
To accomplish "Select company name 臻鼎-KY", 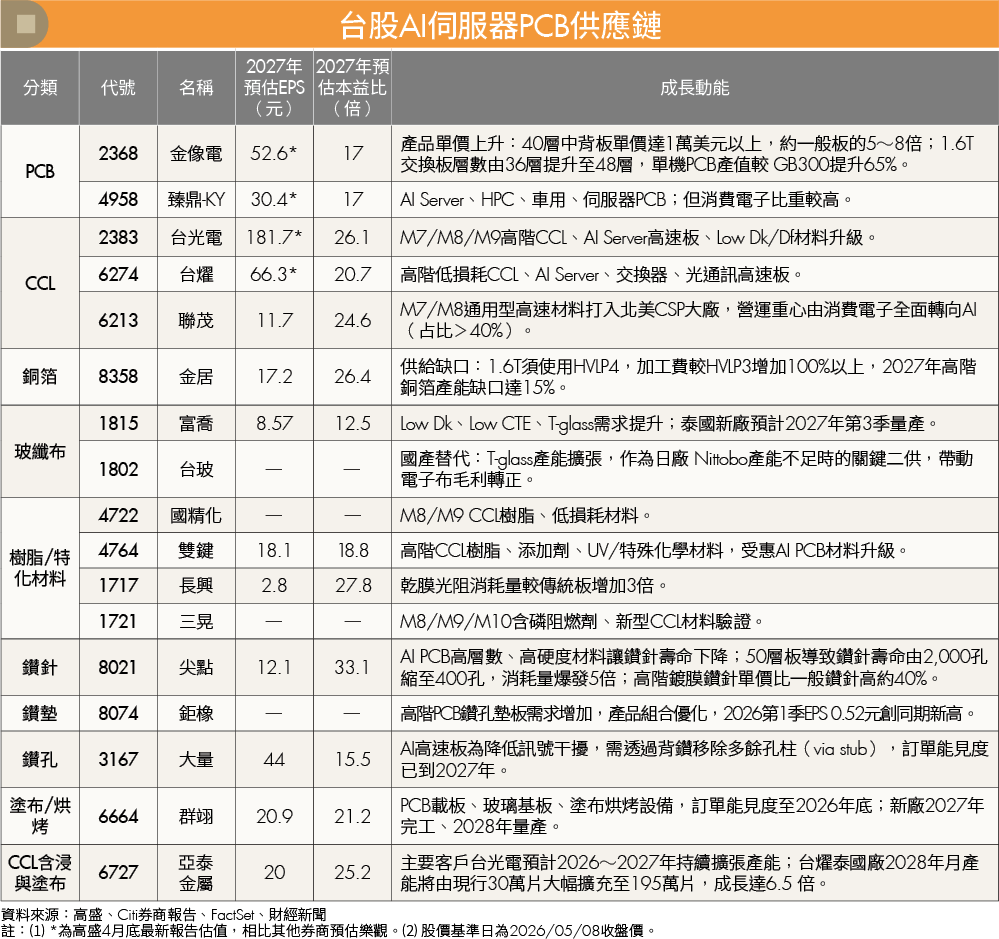I will pyautogui.click(x=196, y=199).
